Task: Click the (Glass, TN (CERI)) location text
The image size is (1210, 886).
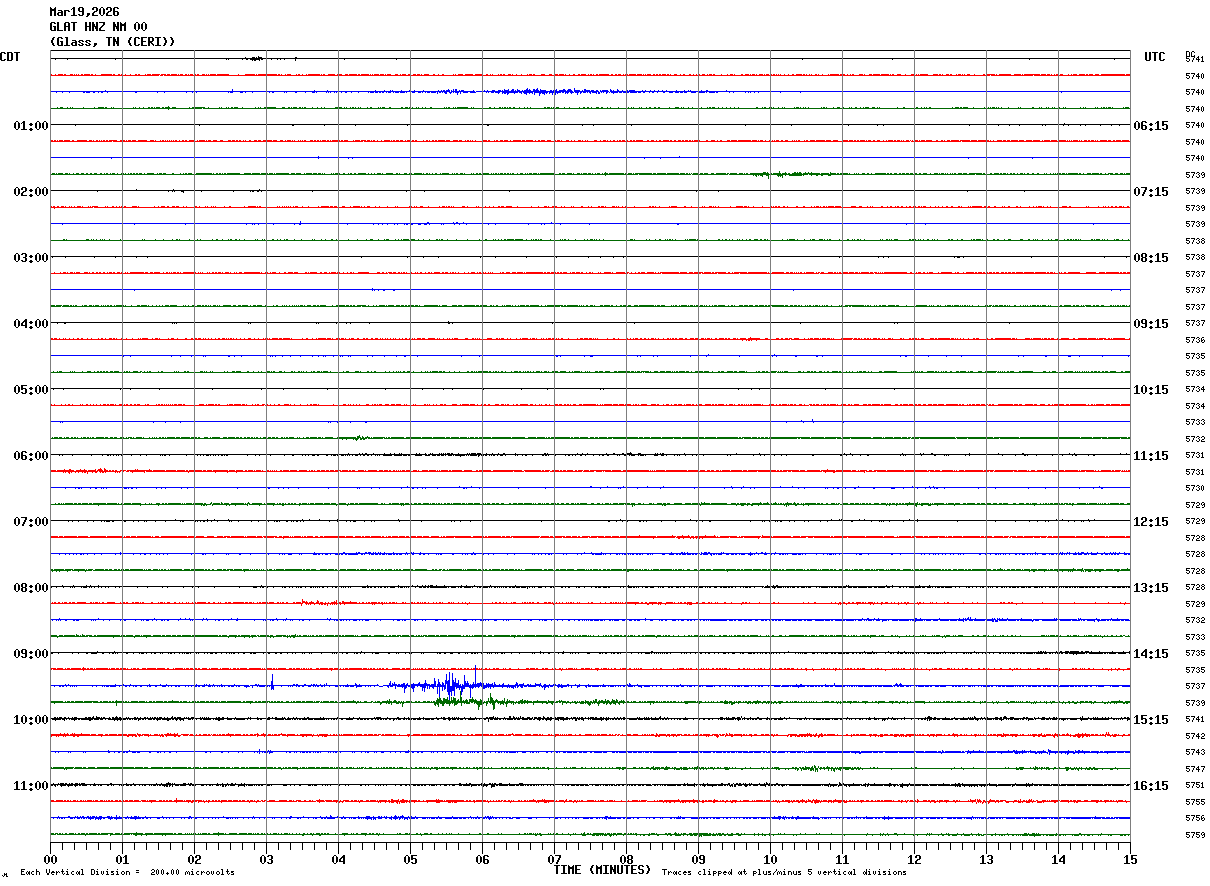Action: coord(112,42)
